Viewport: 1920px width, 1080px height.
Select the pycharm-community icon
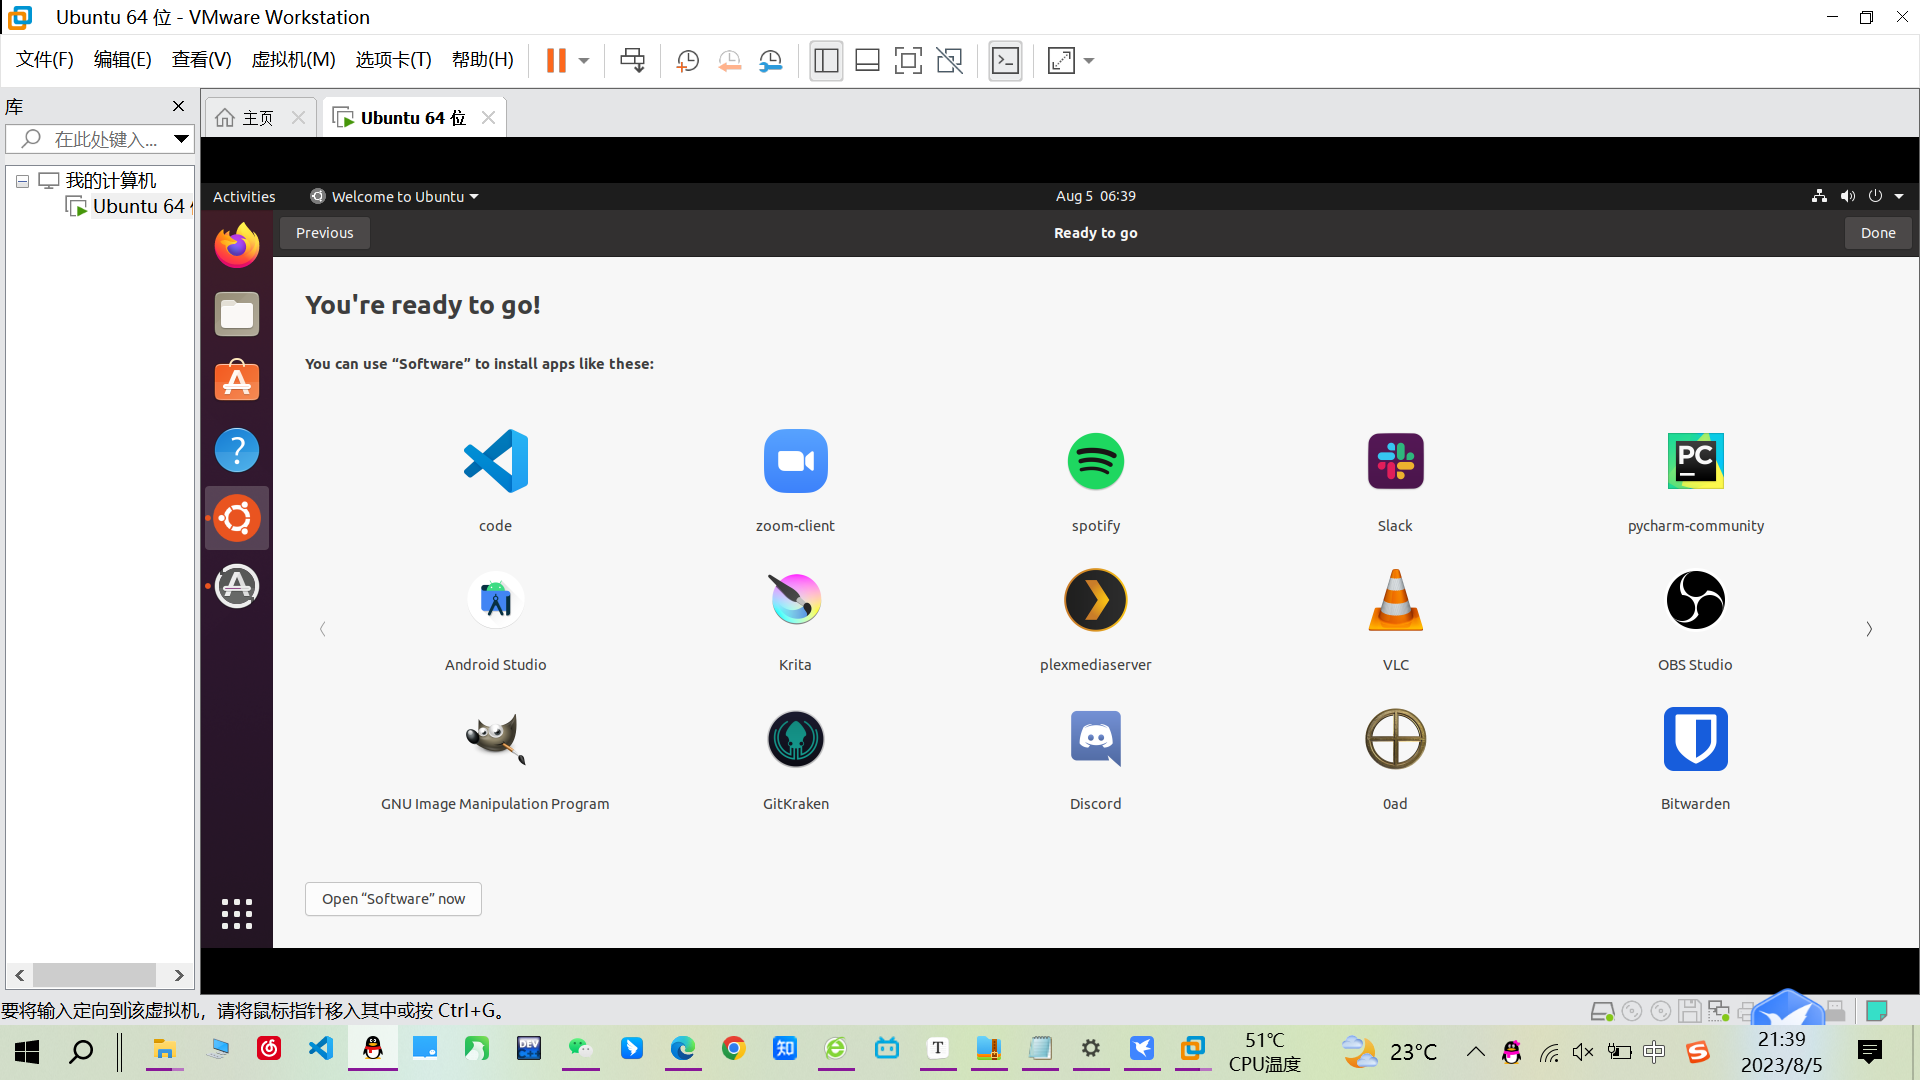click(x=1695, y=461)
